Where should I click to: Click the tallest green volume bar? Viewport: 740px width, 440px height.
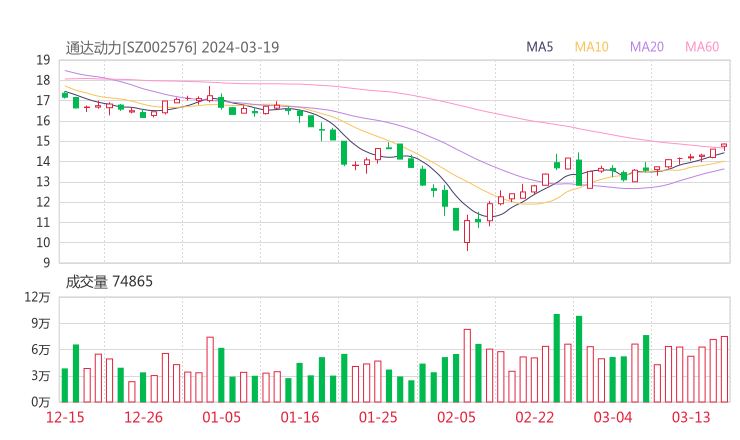coord(557,358)
